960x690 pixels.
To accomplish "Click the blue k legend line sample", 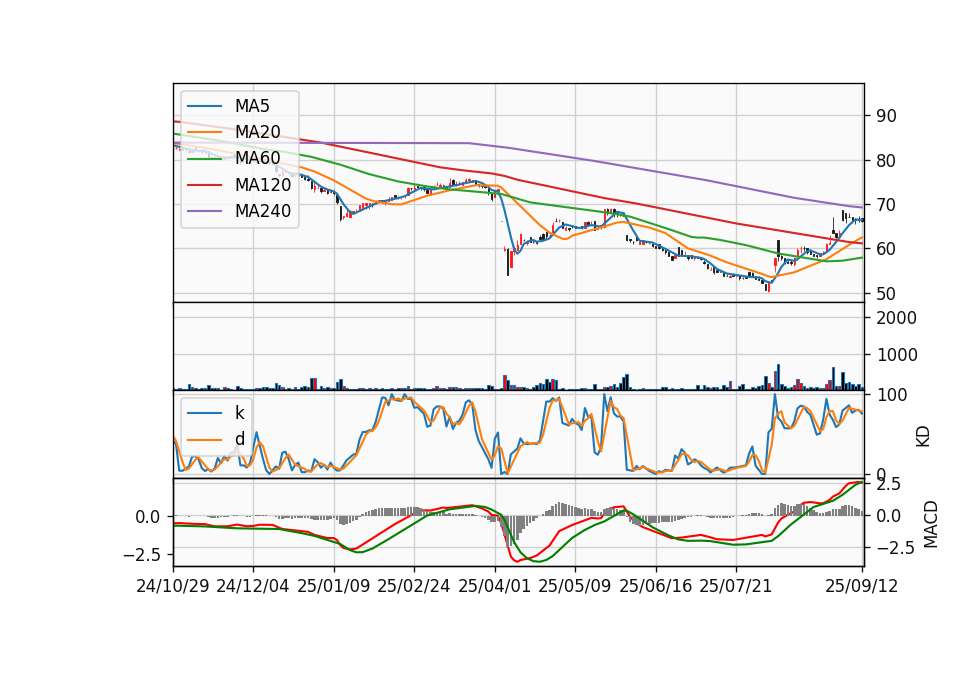I will click(204, 413).
